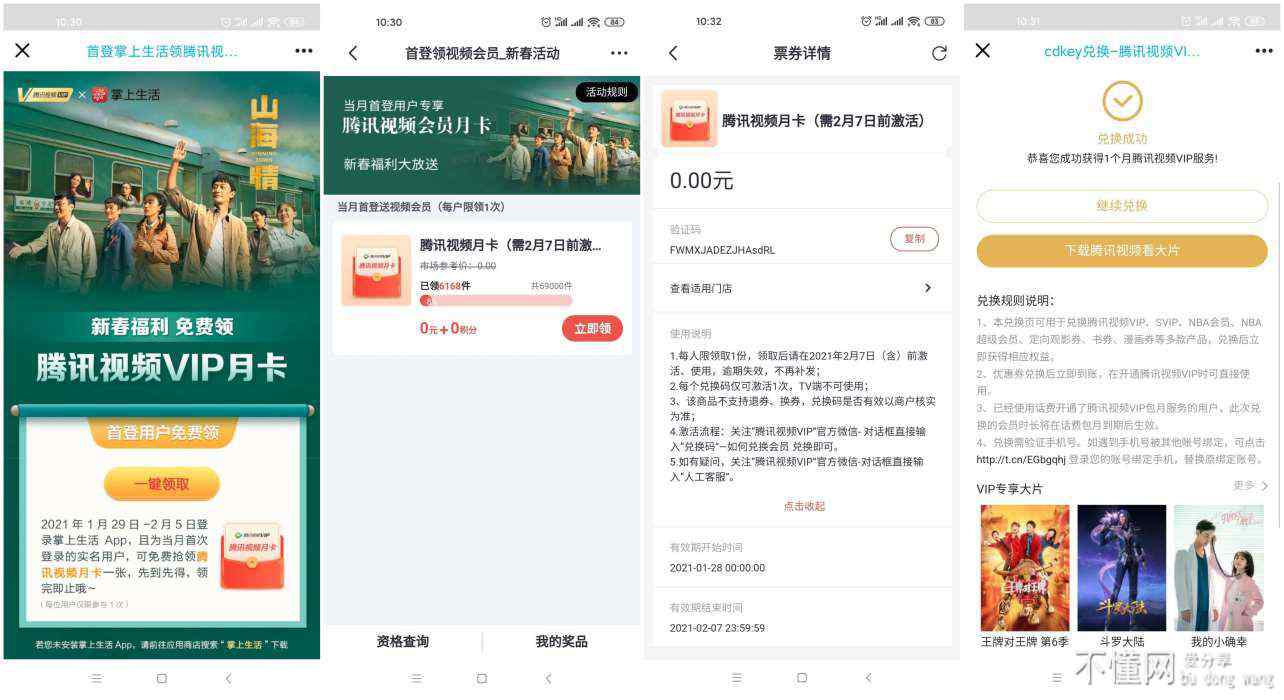Tap the 掌上生活 green link text at bottom
This screenshot has width=1284, height=700.
tap(245, 645)
